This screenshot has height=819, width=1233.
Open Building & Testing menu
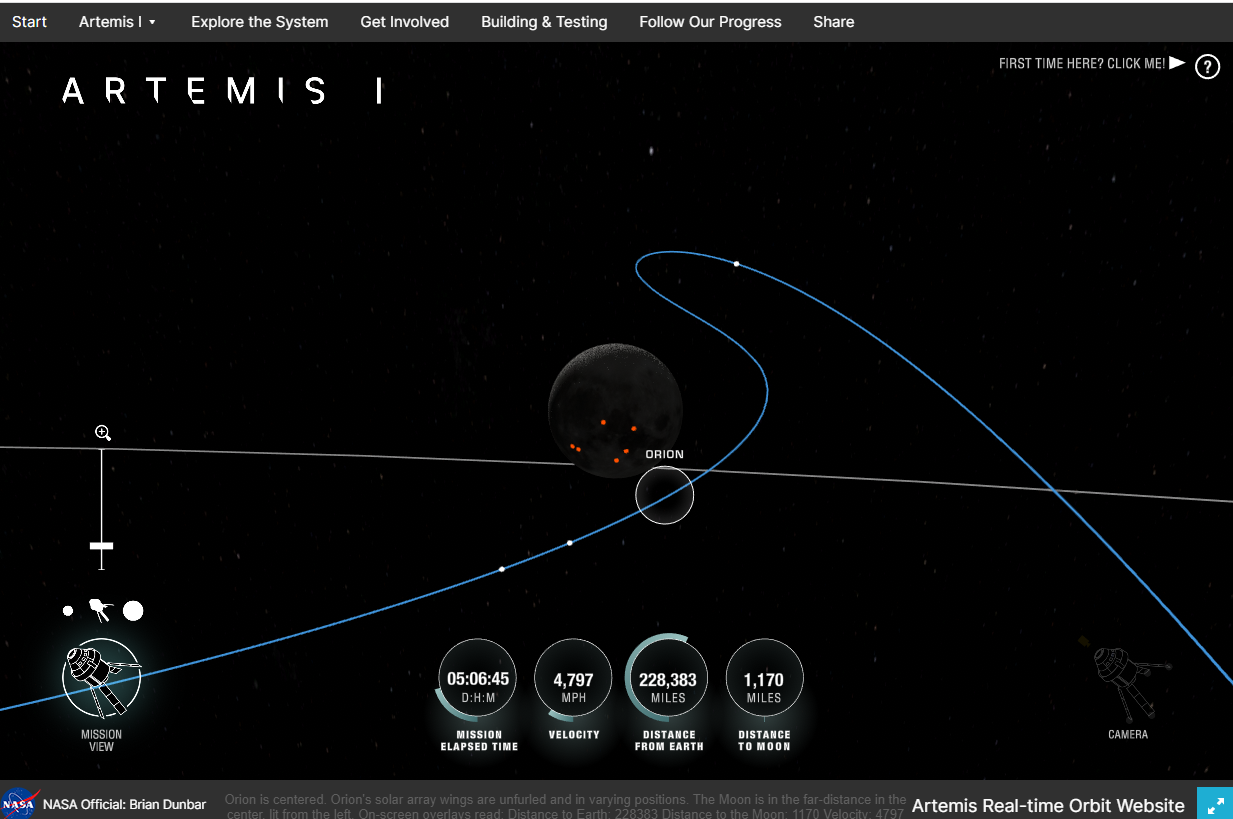click(544, 22)
